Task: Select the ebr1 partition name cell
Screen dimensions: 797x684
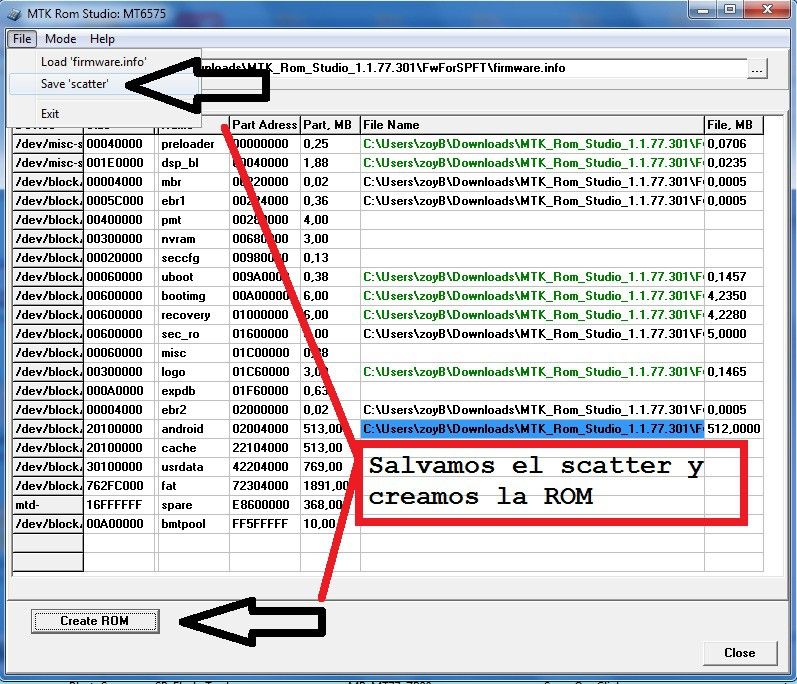Action: (193, 201)
